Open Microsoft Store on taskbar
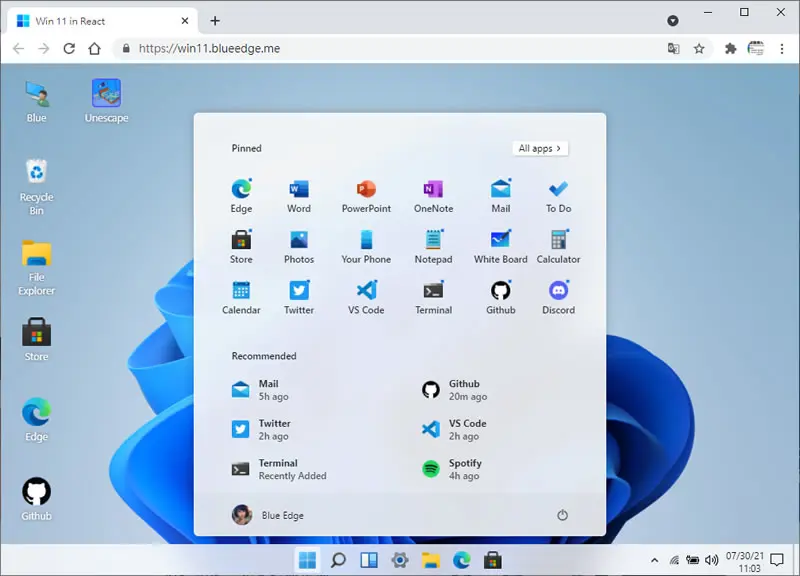The height and width of the screenshot is (576, 800). [x=492, y=560]
